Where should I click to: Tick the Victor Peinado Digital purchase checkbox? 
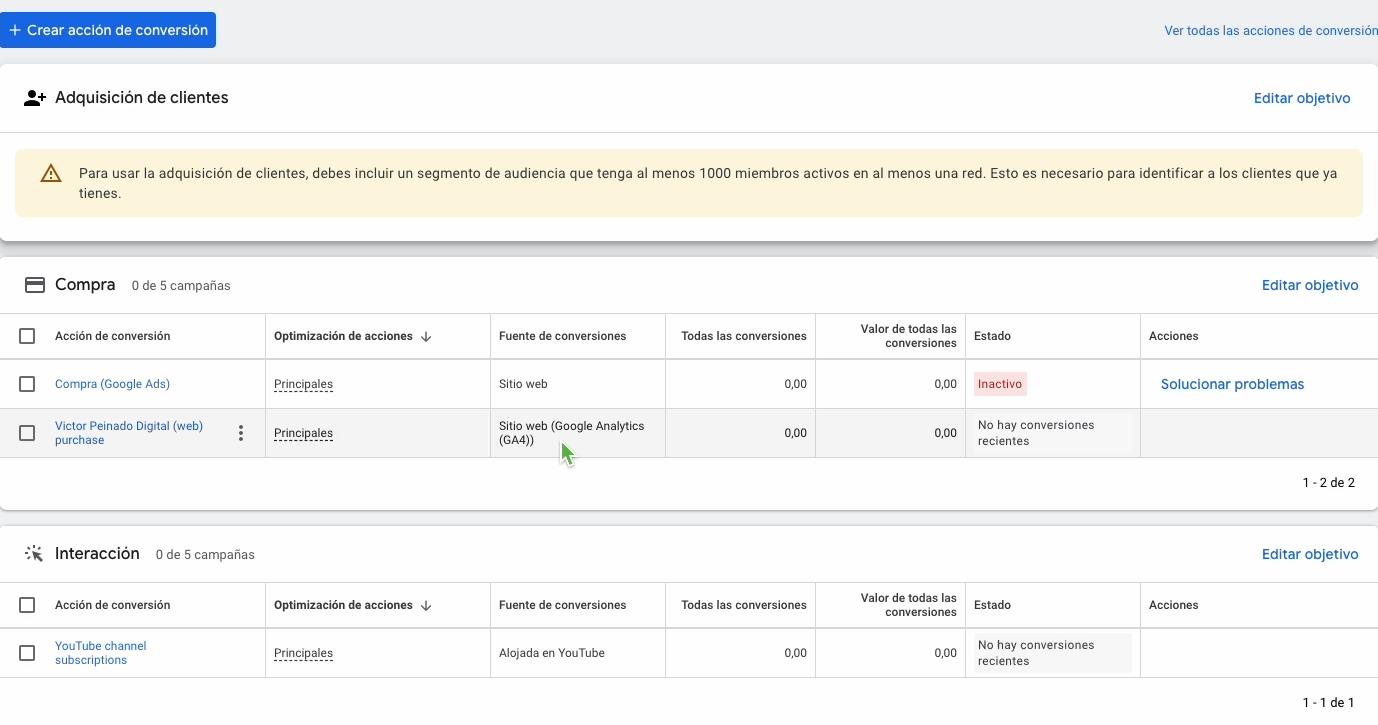[x=27, y=433]
